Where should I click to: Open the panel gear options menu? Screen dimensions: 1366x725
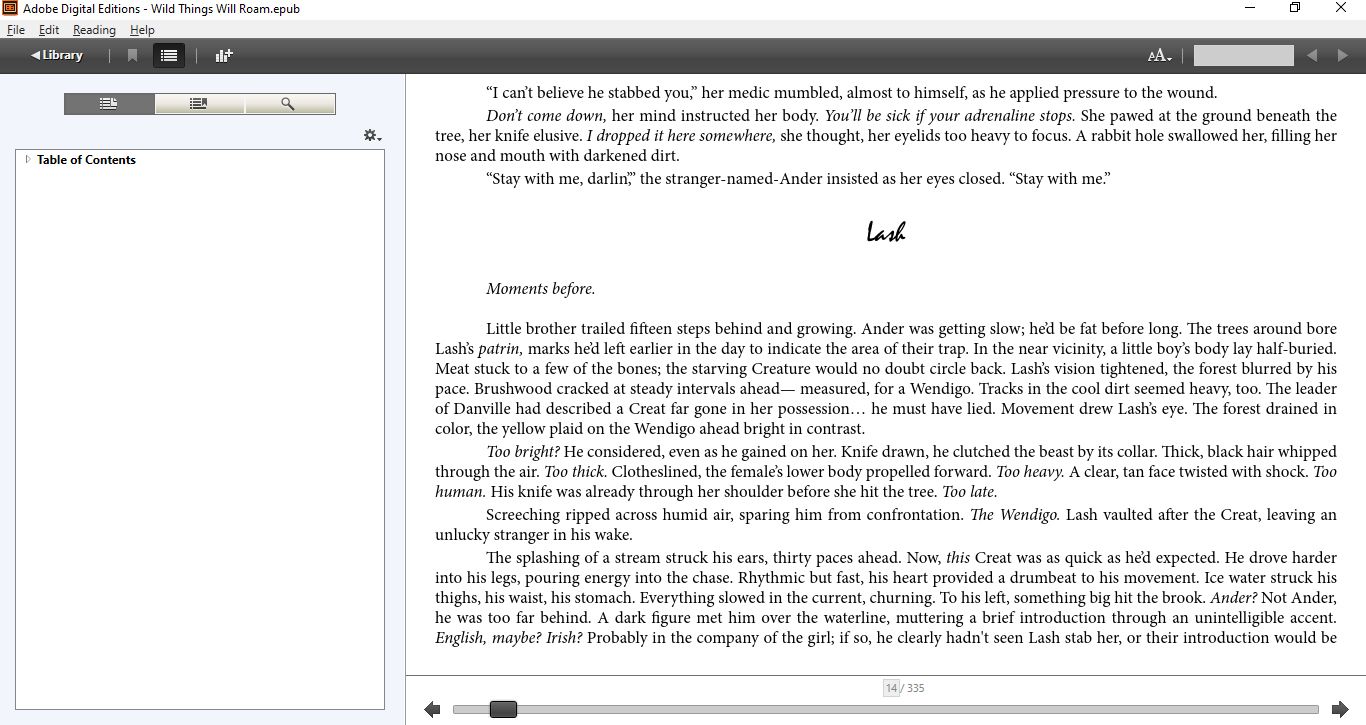click(372, 136)
